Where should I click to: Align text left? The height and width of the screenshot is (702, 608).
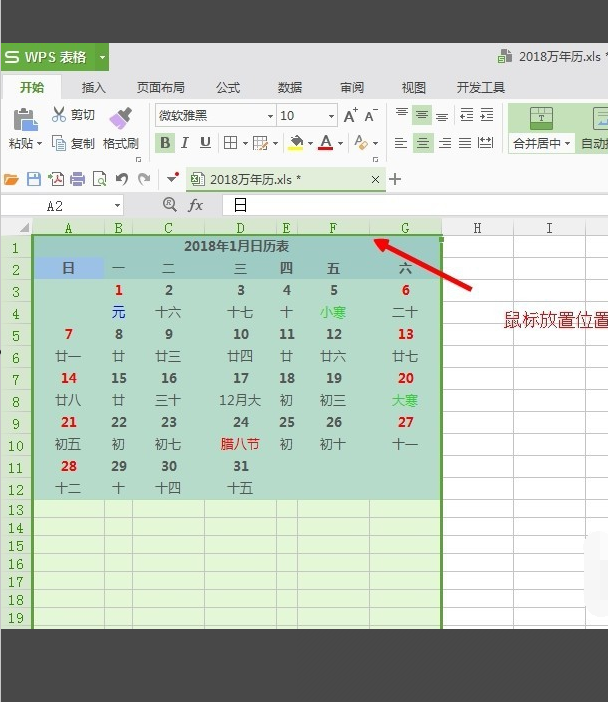point(401,143)
